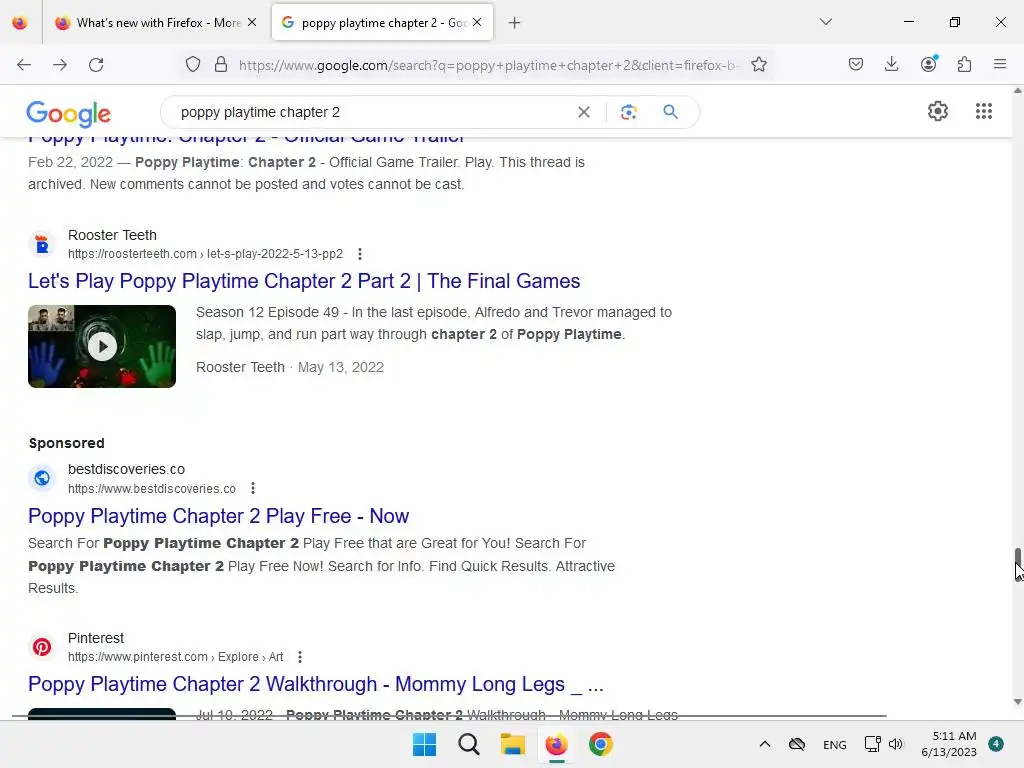The height and width of the screenshot is (768, 1024).
Task: Open Google quick settings gear
Action: point(938,111)
